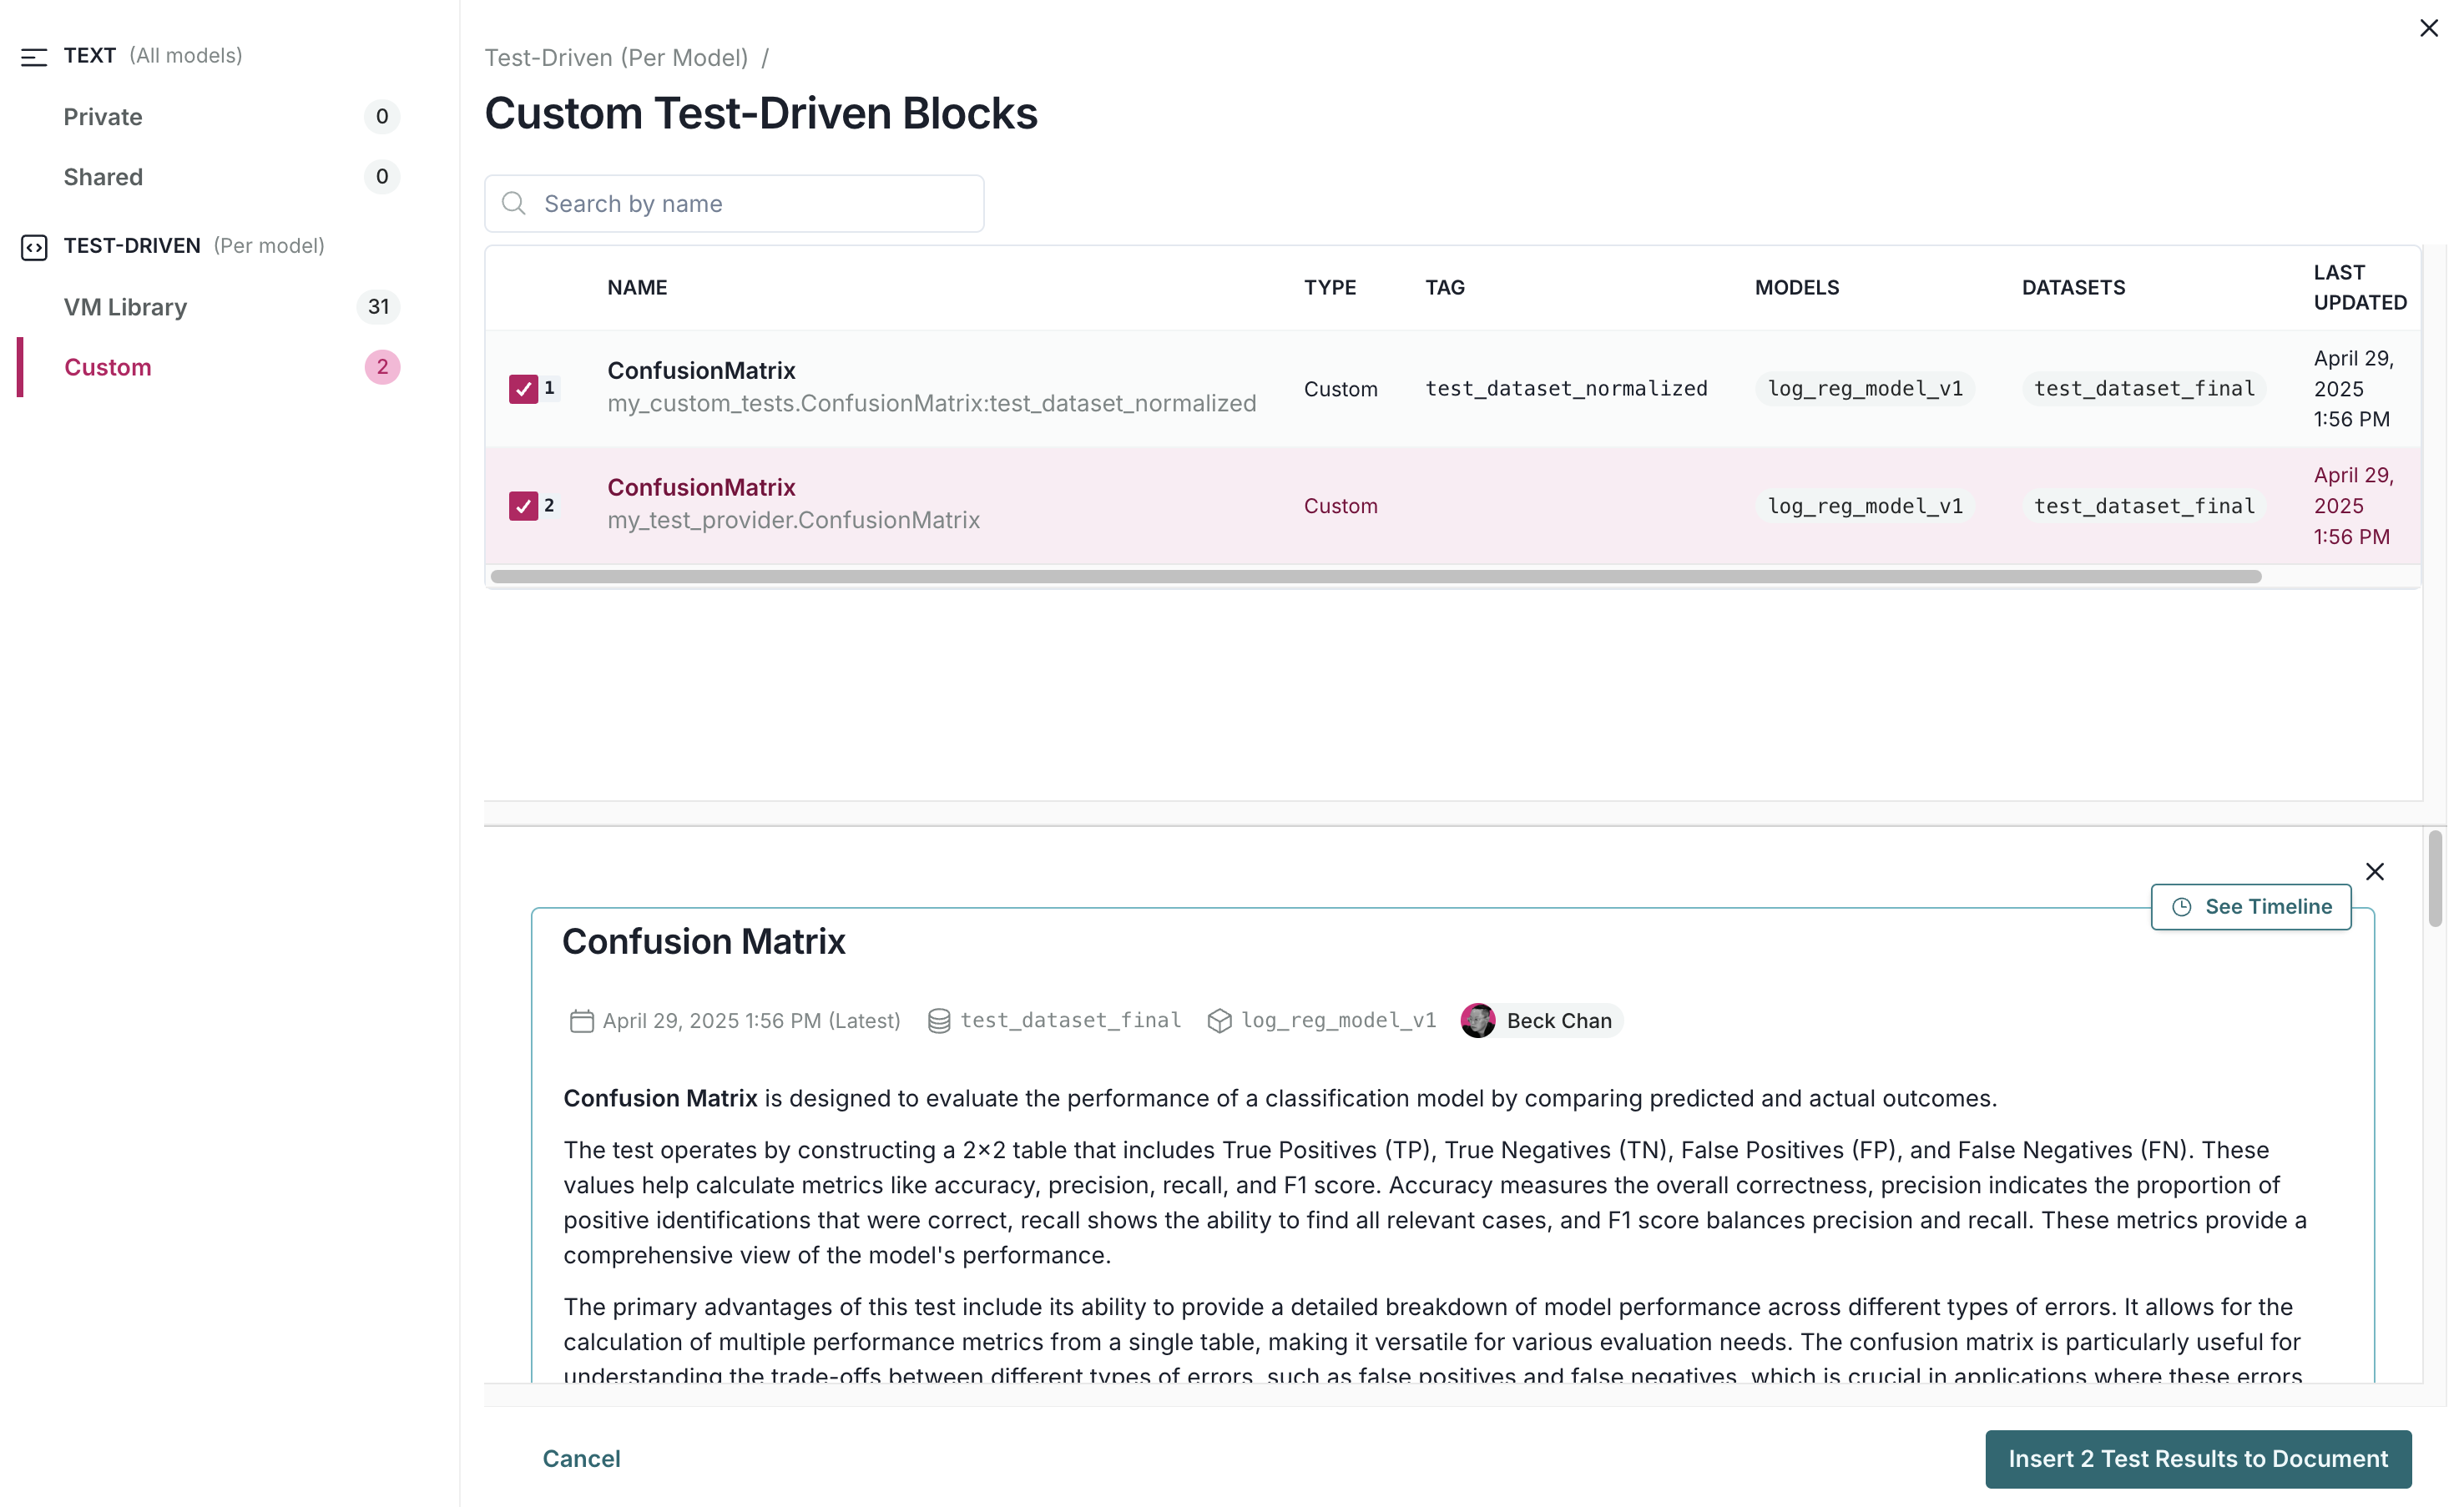Open the TEXT models hamburger menu
2464x1507 pixels.
pos(35,57)
